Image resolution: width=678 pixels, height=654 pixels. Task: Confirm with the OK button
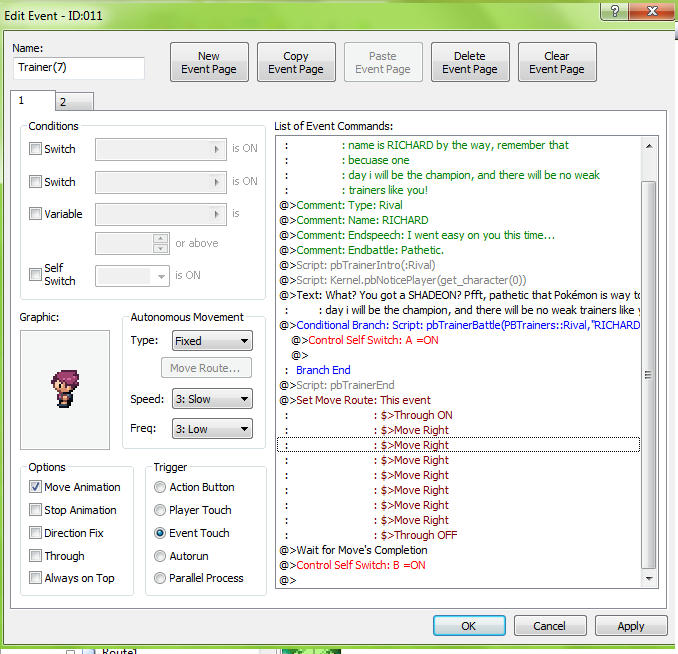469,626
